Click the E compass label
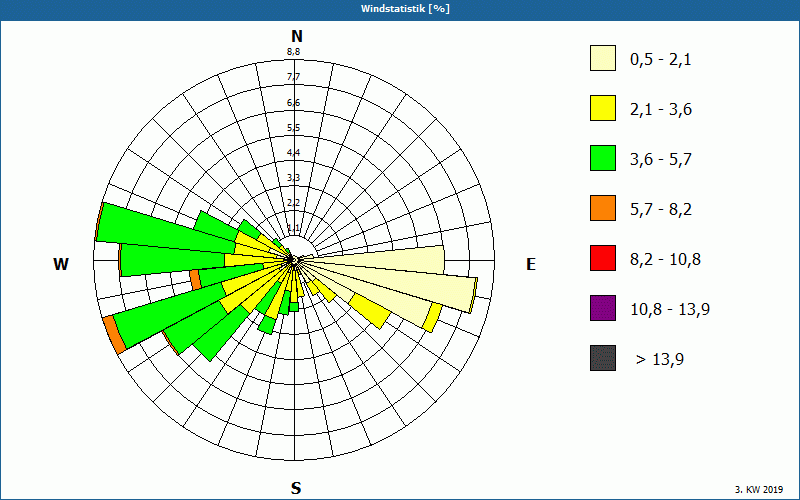This screenshot has width=800, height=500. click(531, 264)
